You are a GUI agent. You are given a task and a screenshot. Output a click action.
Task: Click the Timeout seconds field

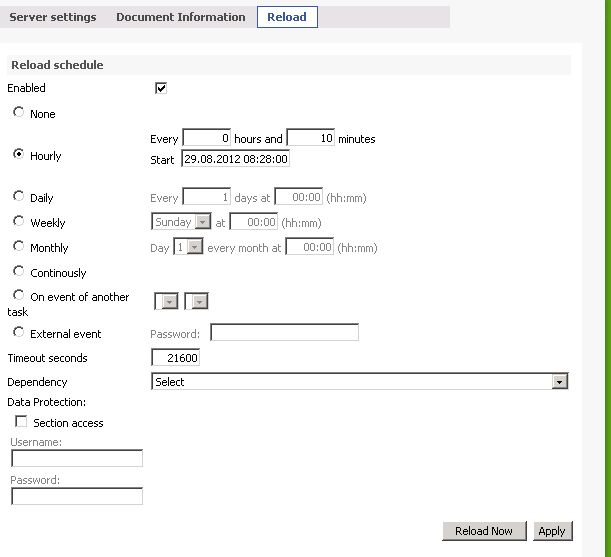pos(176,358)
